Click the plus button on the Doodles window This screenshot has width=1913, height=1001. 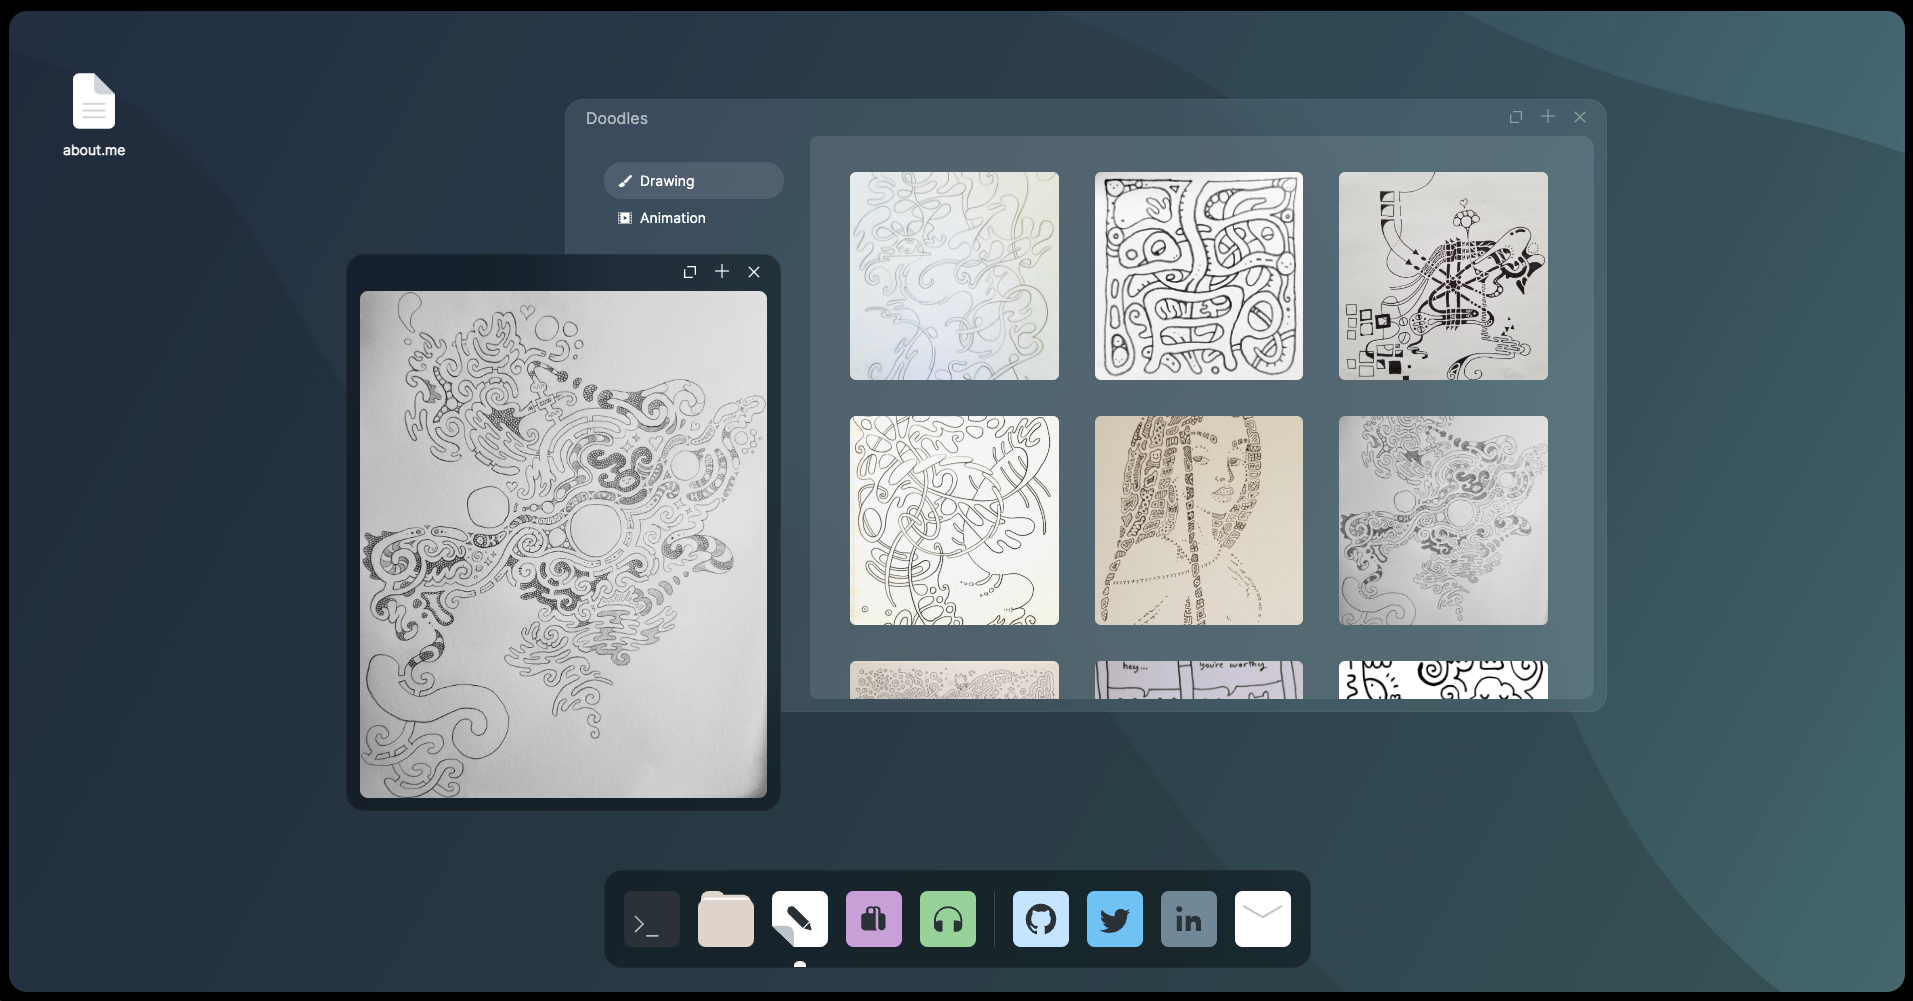pyautogui.click(x=1547, y=117)
